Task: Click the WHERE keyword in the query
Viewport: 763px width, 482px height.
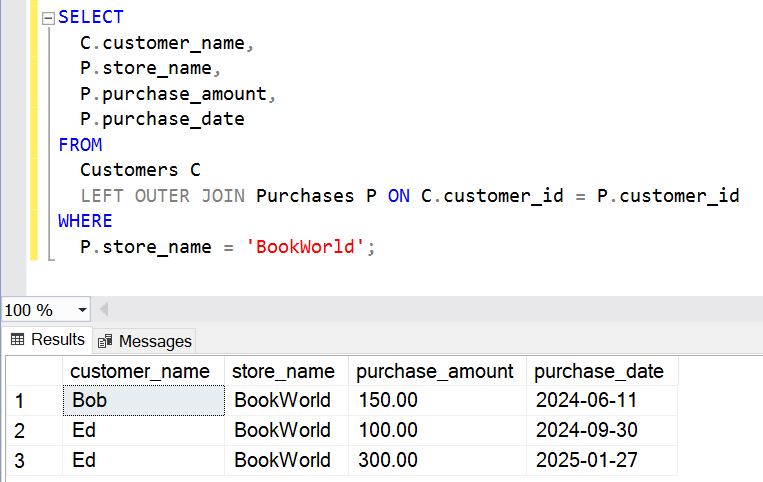Action: 85,220
